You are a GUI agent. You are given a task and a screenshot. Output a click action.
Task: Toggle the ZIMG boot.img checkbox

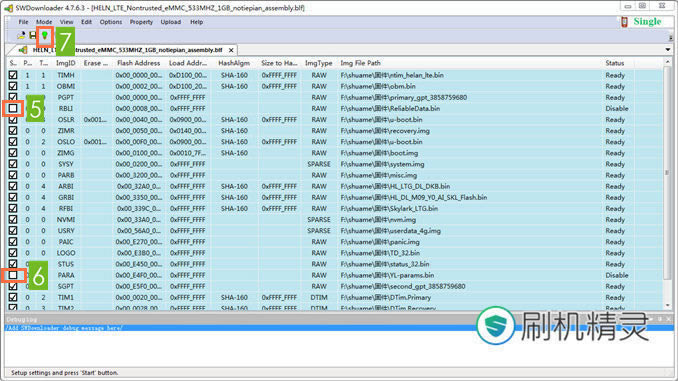pos(13,153)
